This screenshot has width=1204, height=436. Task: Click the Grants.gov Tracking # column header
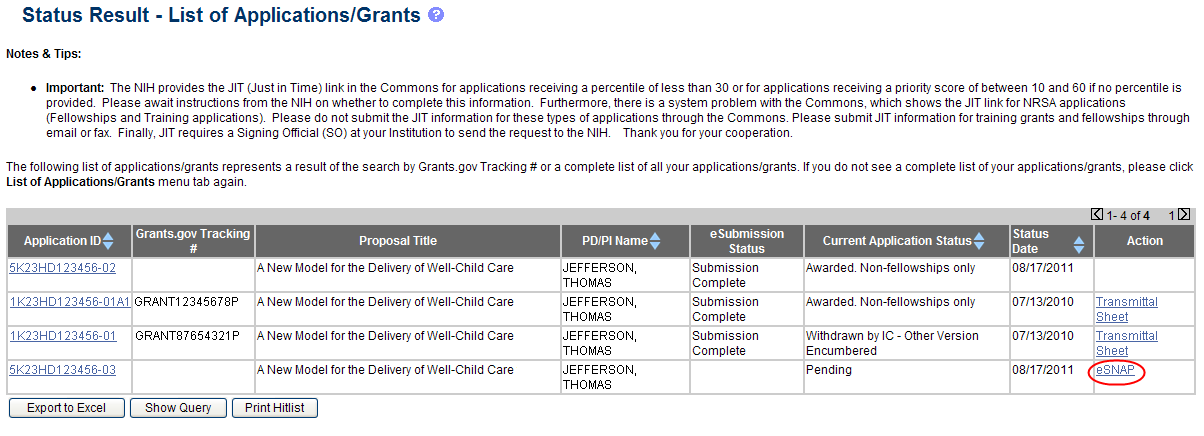tap(193, 240)
